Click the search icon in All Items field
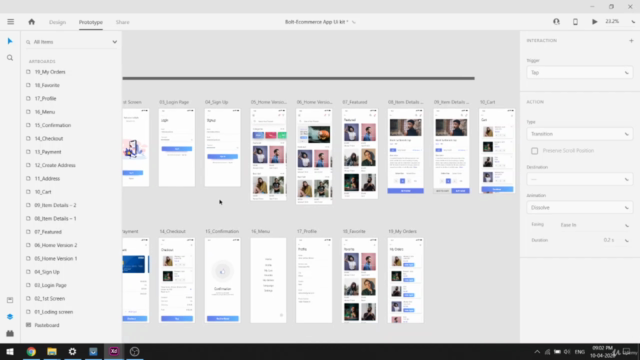Screen dimensions: 640x360 (x=28, y=42)
